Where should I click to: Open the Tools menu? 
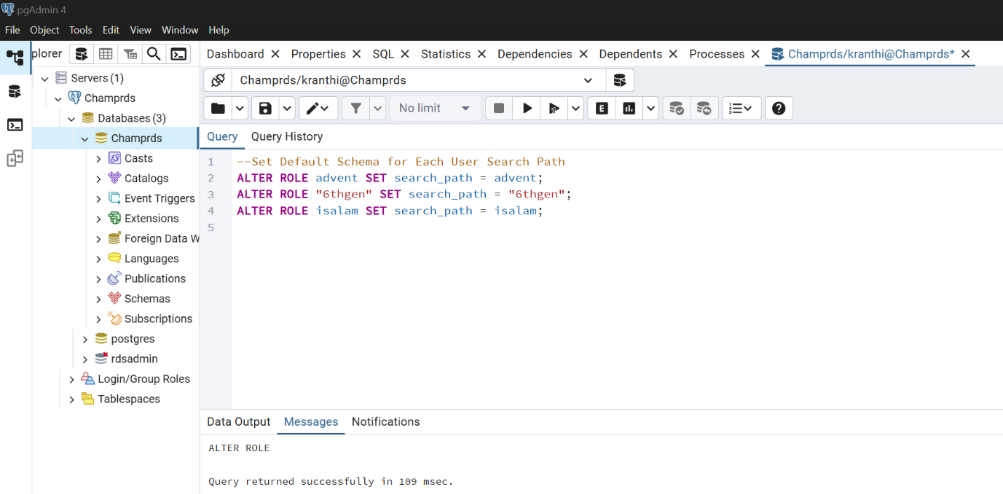[81, 30]
